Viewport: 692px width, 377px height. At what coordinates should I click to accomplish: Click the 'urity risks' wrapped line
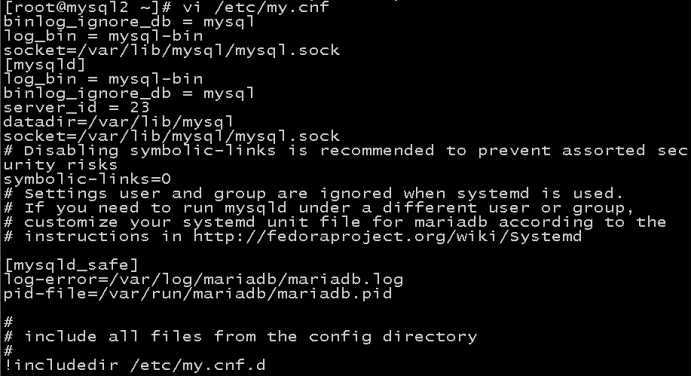[x=60, y=165]
